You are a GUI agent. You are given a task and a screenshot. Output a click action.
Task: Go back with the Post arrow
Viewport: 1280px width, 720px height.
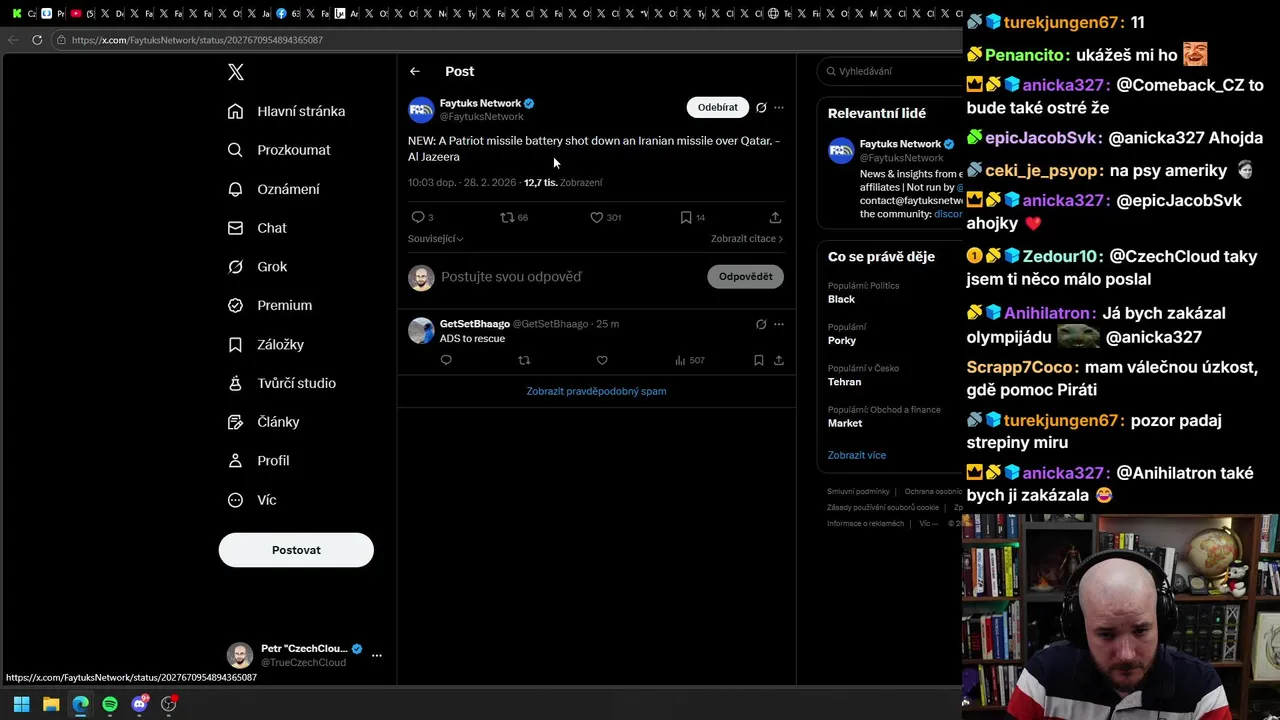click(414, 71)
